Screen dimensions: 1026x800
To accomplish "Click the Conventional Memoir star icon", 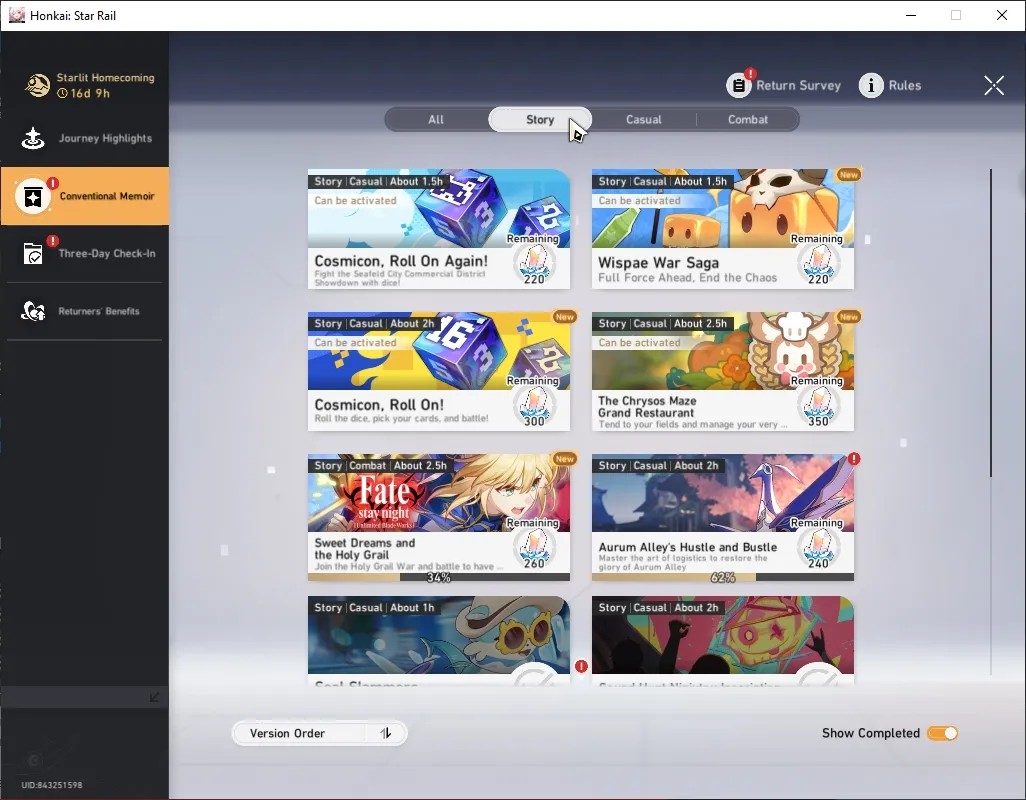I will 33,196.
